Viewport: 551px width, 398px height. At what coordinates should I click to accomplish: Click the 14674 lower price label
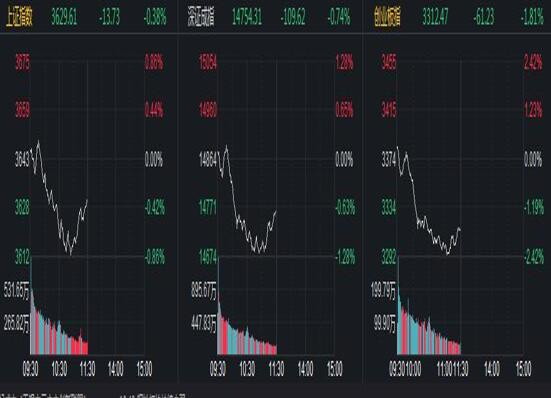208,257
